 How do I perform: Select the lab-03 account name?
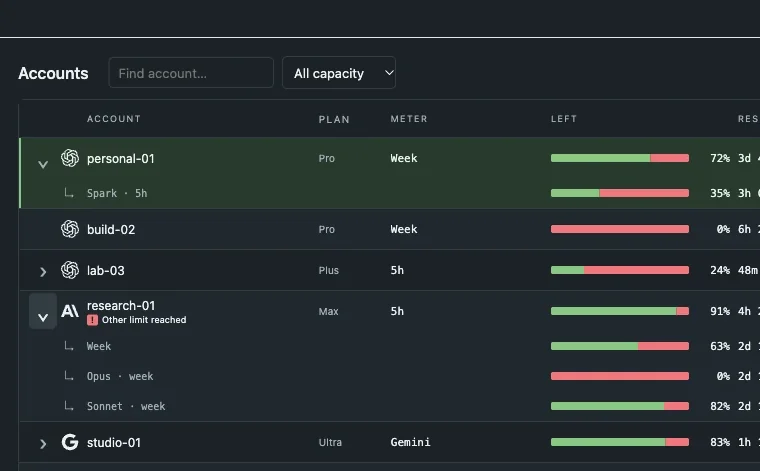click(x=106, y=270)
